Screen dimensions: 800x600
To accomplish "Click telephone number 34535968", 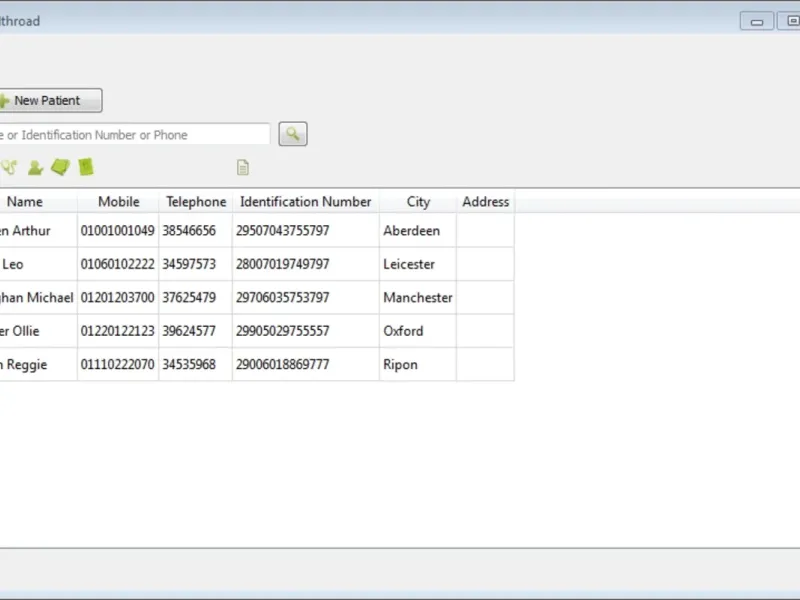I will (x=189, y=364).
